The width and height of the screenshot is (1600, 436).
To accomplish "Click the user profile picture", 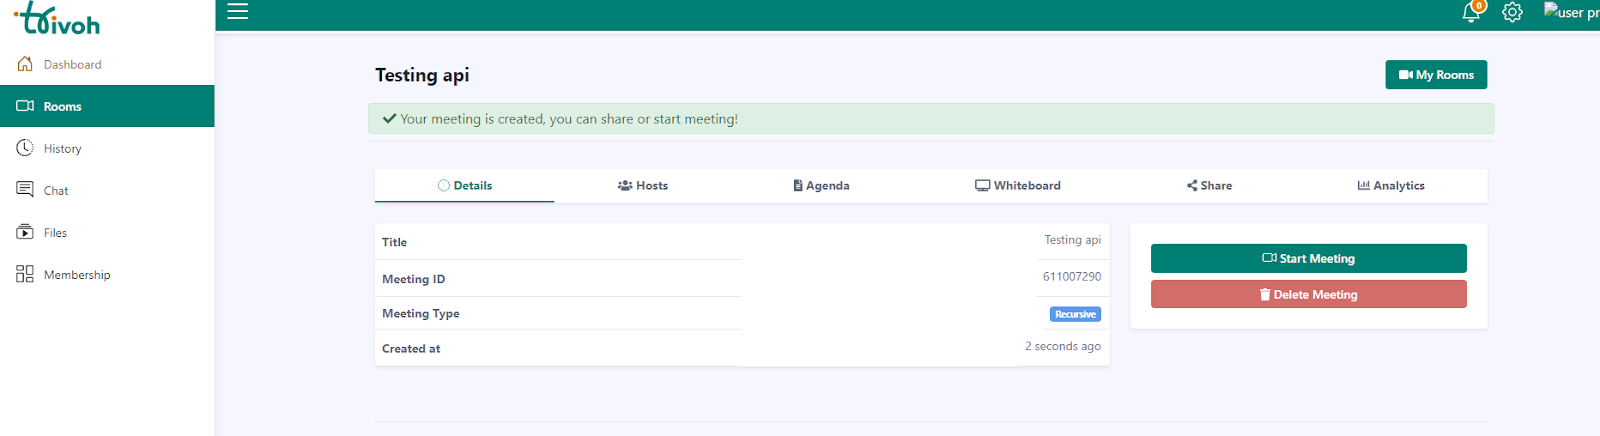I will click(x=1570, y=12).
